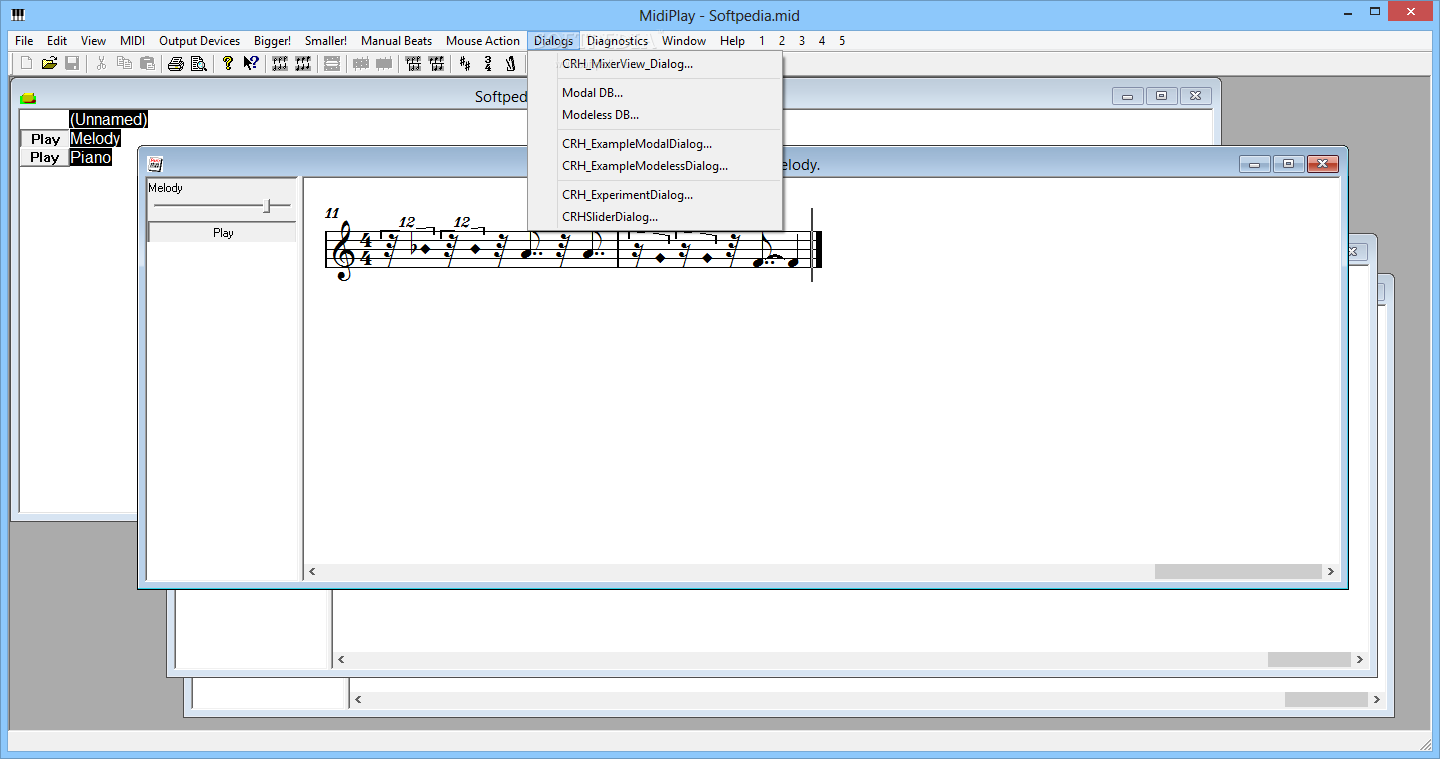The height and width of the screenshot is (759, 1440).
Task: Click the Melody window's small document icon
Action: [x=155, y=164]
